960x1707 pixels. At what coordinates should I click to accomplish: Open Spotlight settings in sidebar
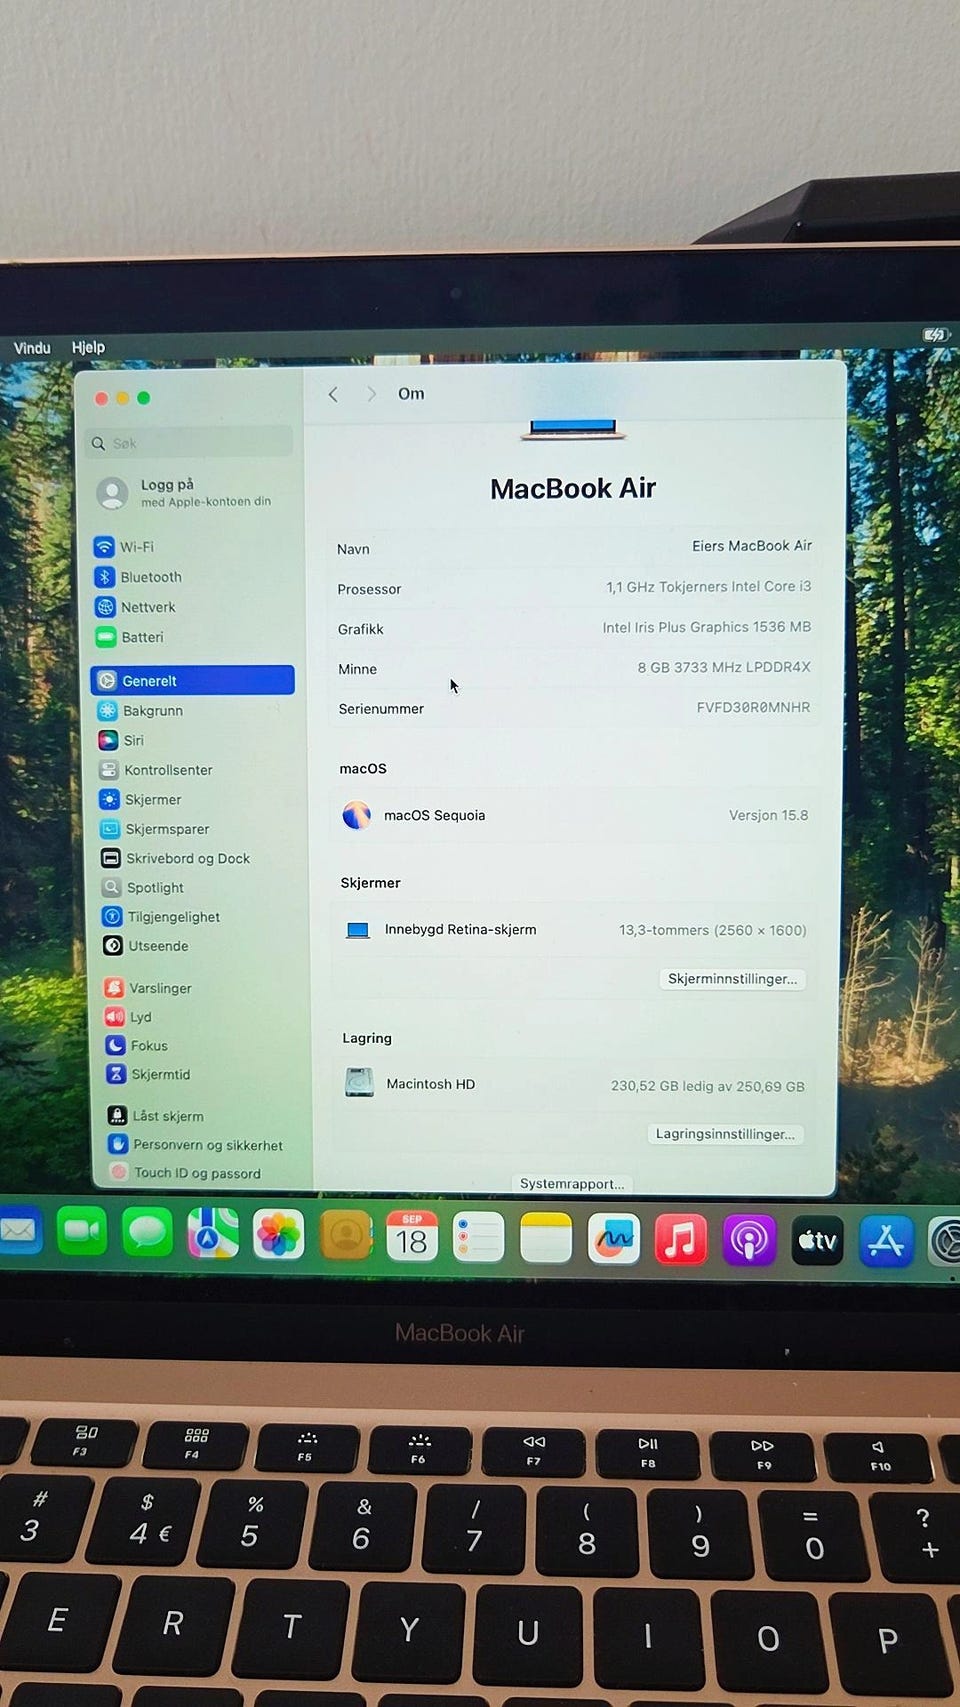point(143,887)
